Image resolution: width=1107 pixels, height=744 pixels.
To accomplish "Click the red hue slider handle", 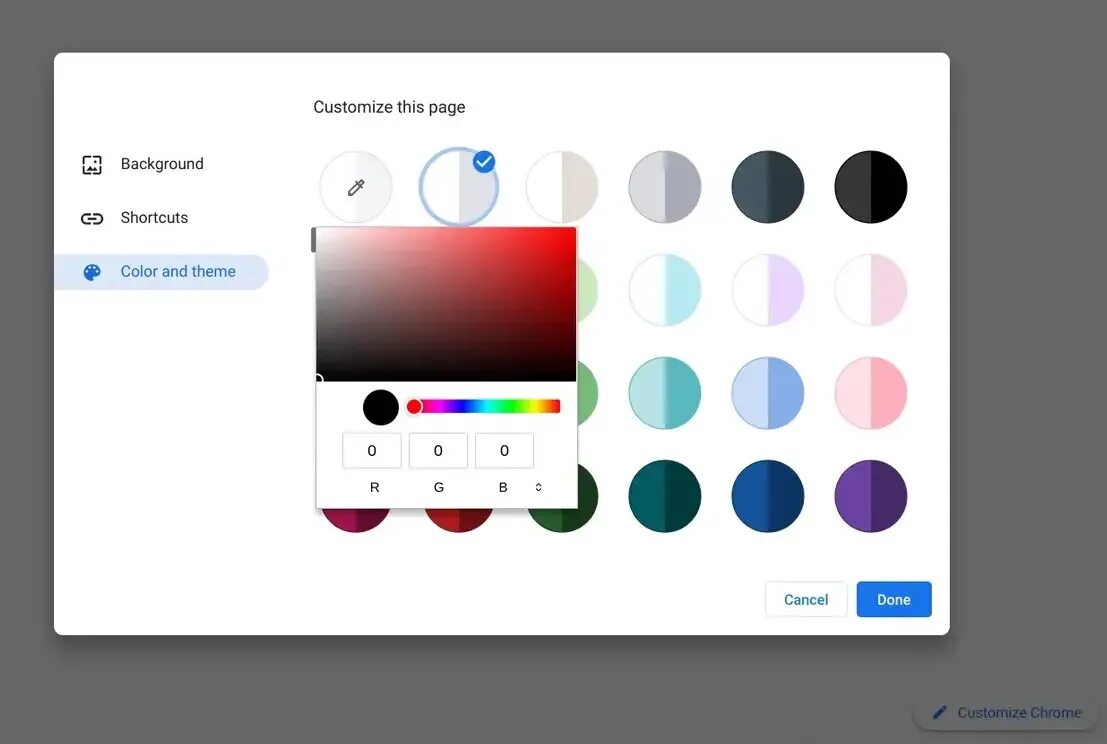I will (x=414, y=407).
